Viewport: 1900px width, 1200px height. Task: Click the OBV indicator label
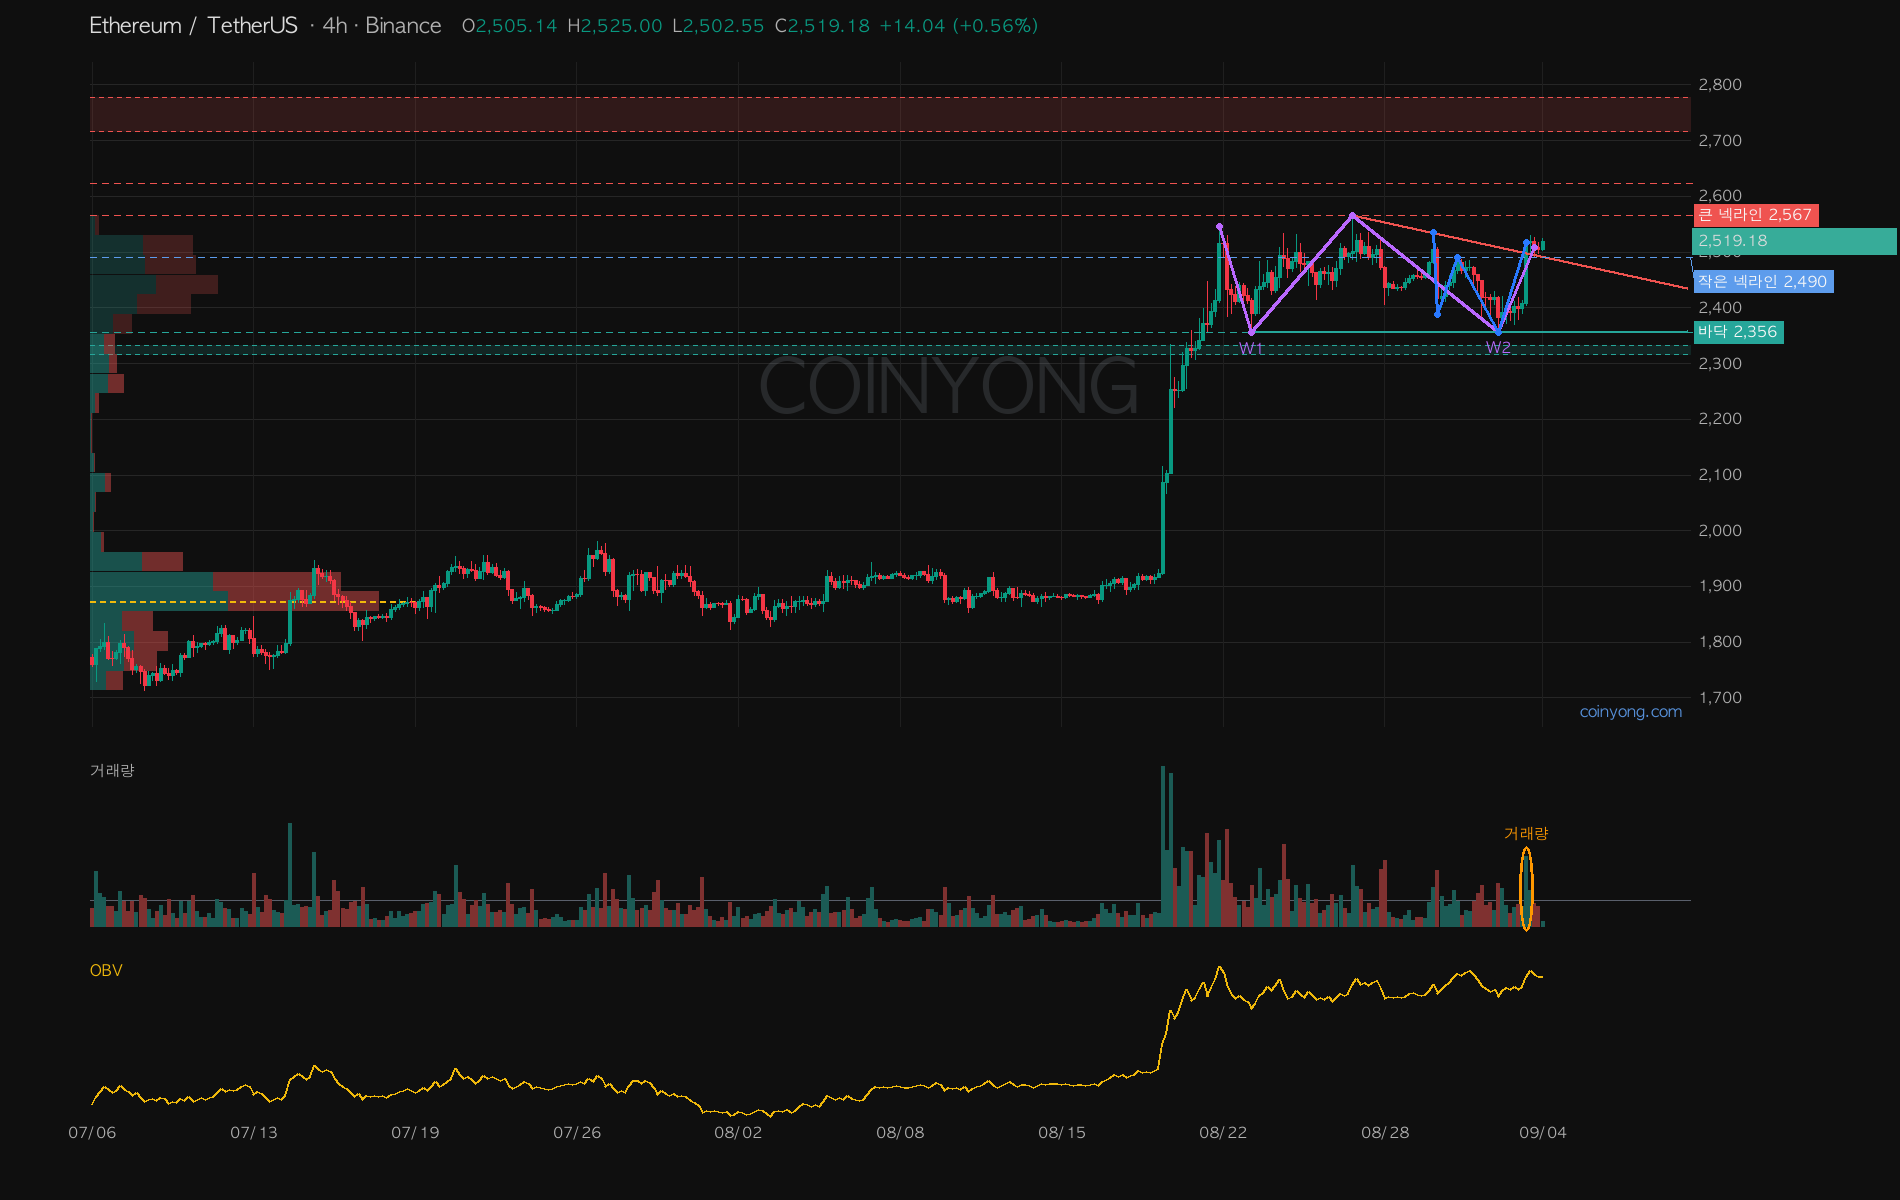click(106, 971)
